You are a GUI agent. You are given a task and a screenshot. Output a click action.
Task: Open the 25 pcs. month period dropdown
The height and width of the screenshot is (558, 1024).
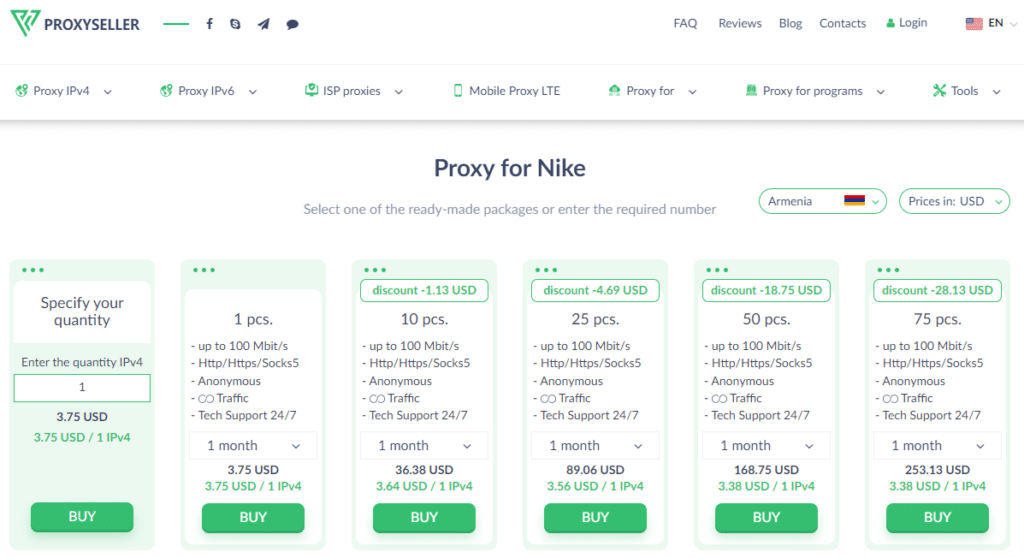[596, 446]
